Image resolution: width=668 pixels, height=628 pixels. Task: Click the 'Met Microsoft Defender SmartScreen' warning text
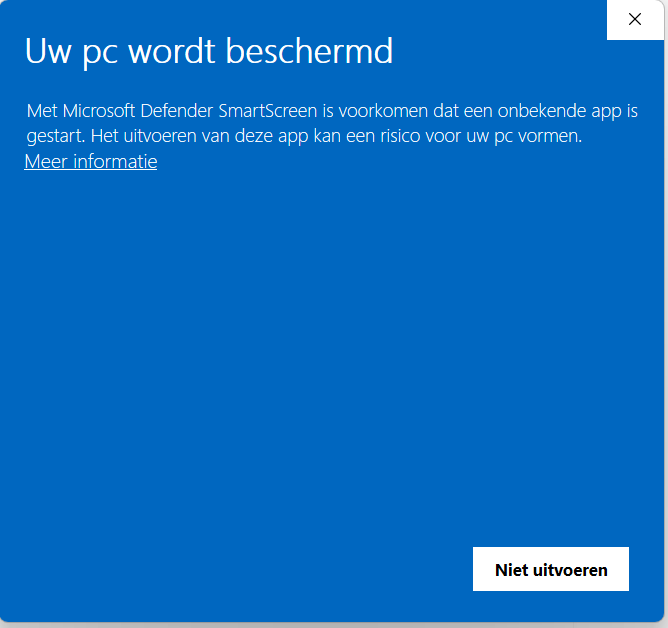tap(332, 123)
